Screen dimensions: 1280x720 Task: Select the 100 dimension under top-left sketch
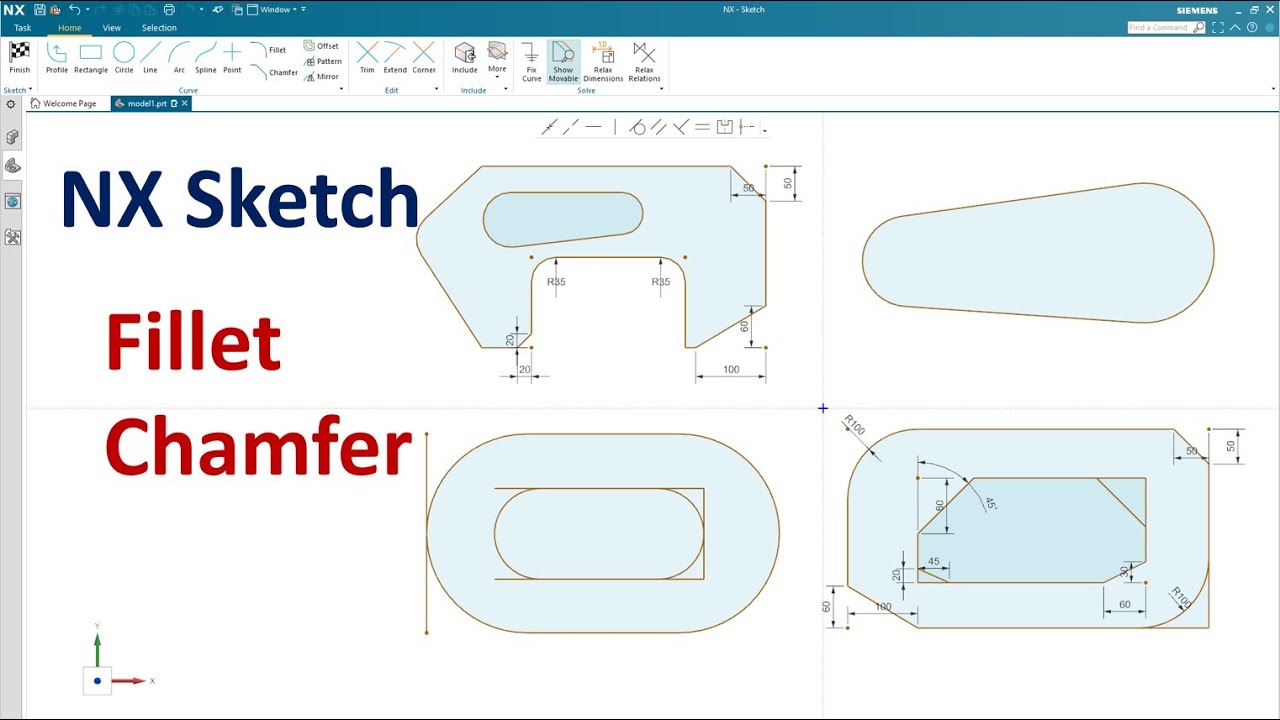coord(731,370)
